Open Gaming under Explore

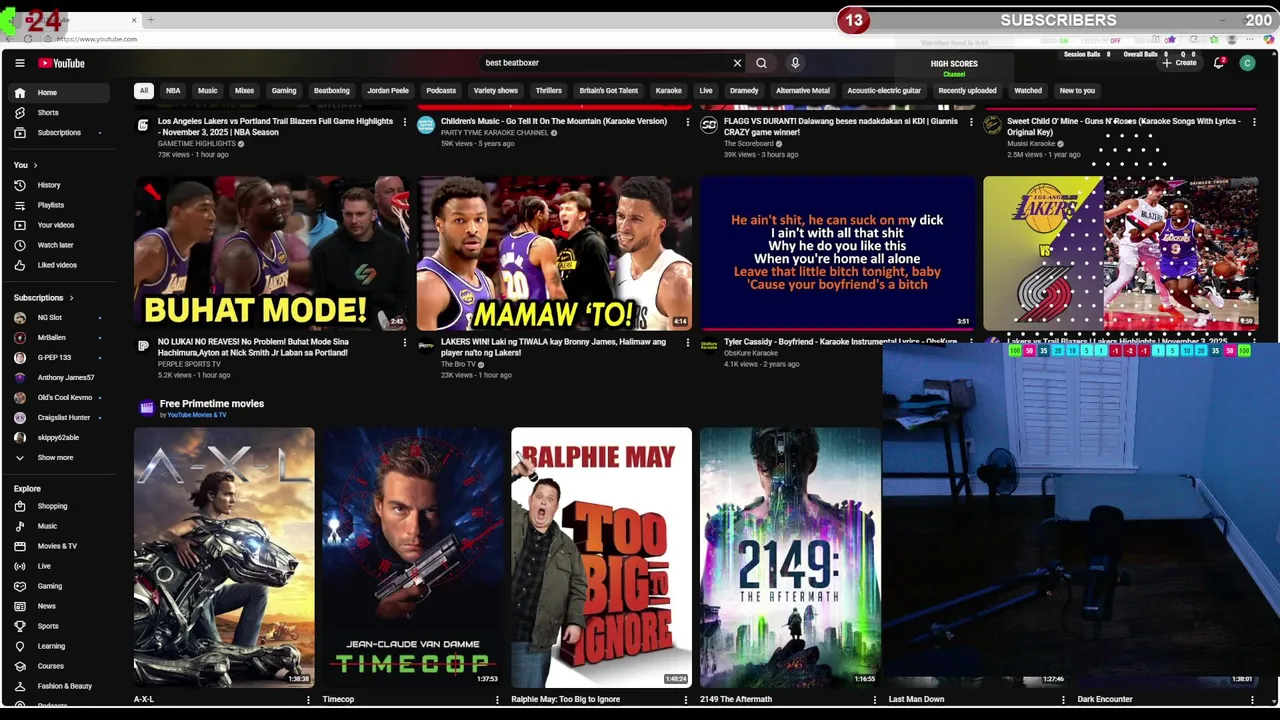point(61,586)
